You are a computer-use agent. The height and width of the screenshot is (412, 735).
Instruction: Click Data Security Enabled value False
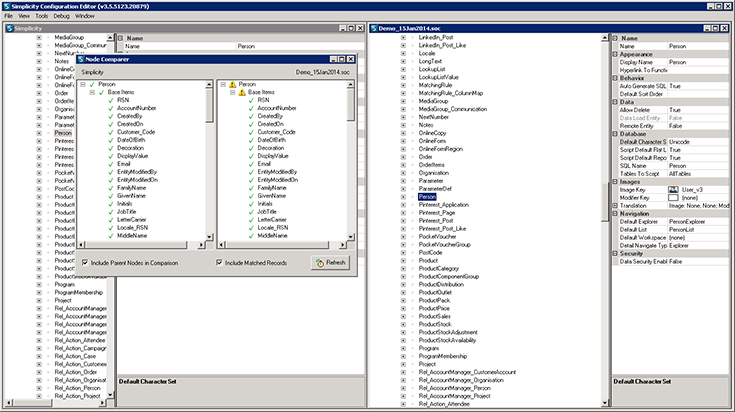(x=698, y=262)
